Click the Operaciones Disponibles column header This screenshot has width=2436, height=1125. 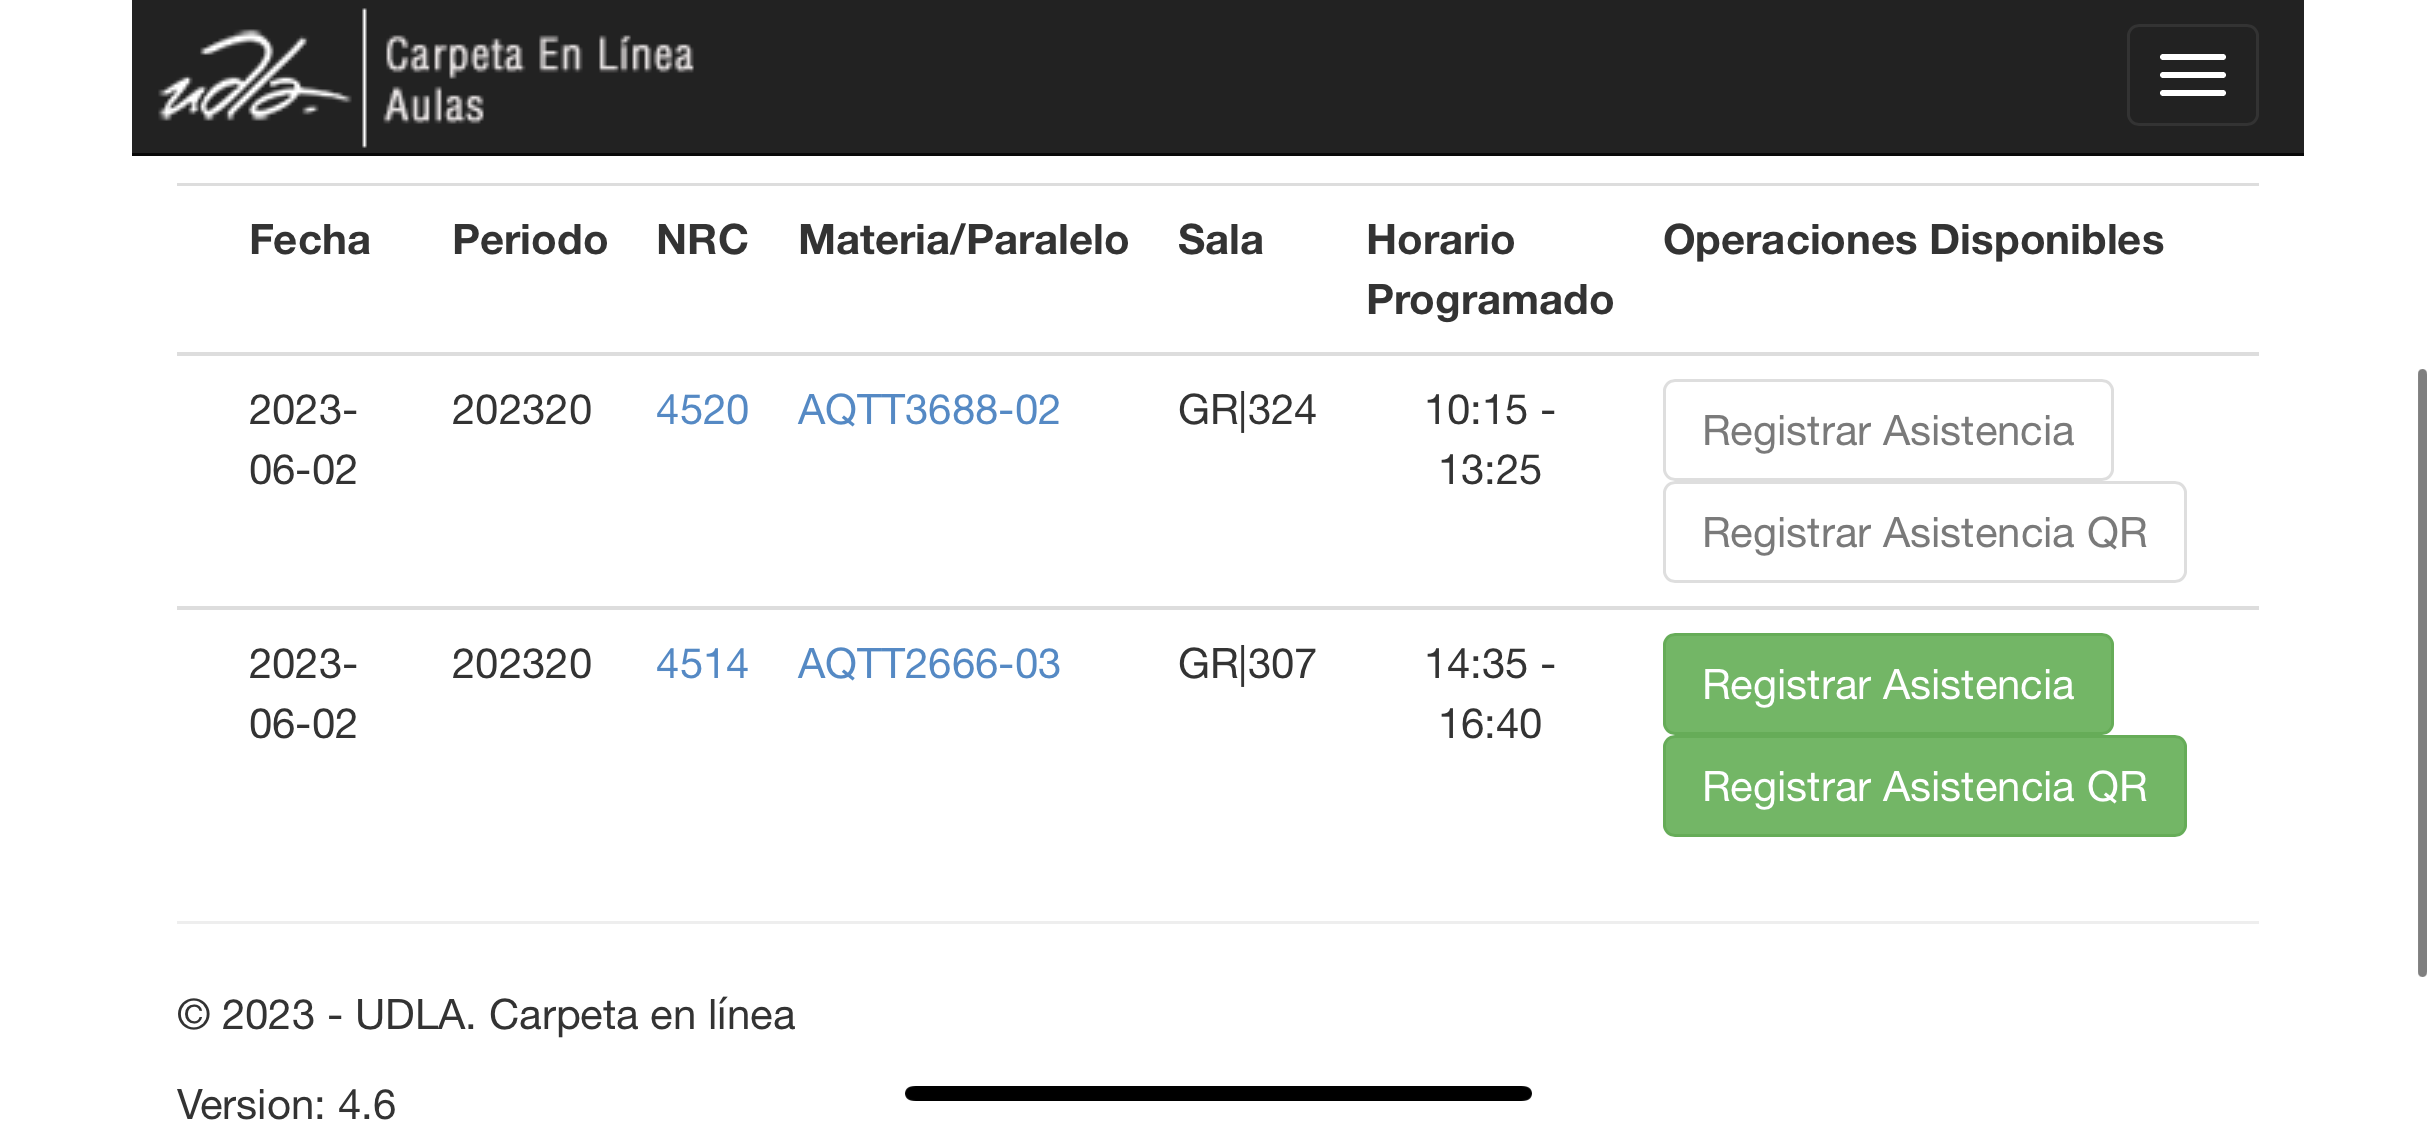tap(1912, 240)
